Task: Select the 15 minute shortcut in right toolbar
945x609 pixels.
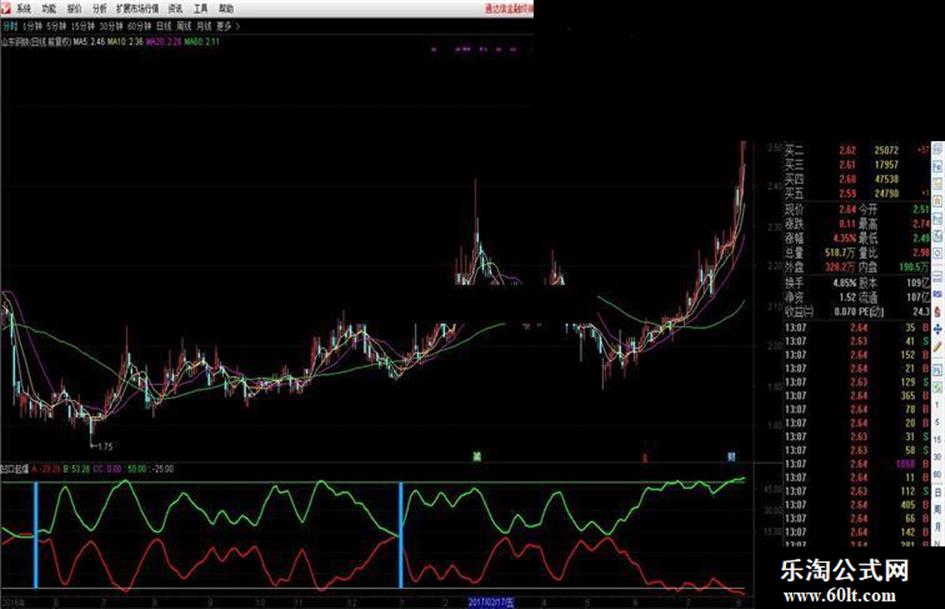Action: click(938, 440)
